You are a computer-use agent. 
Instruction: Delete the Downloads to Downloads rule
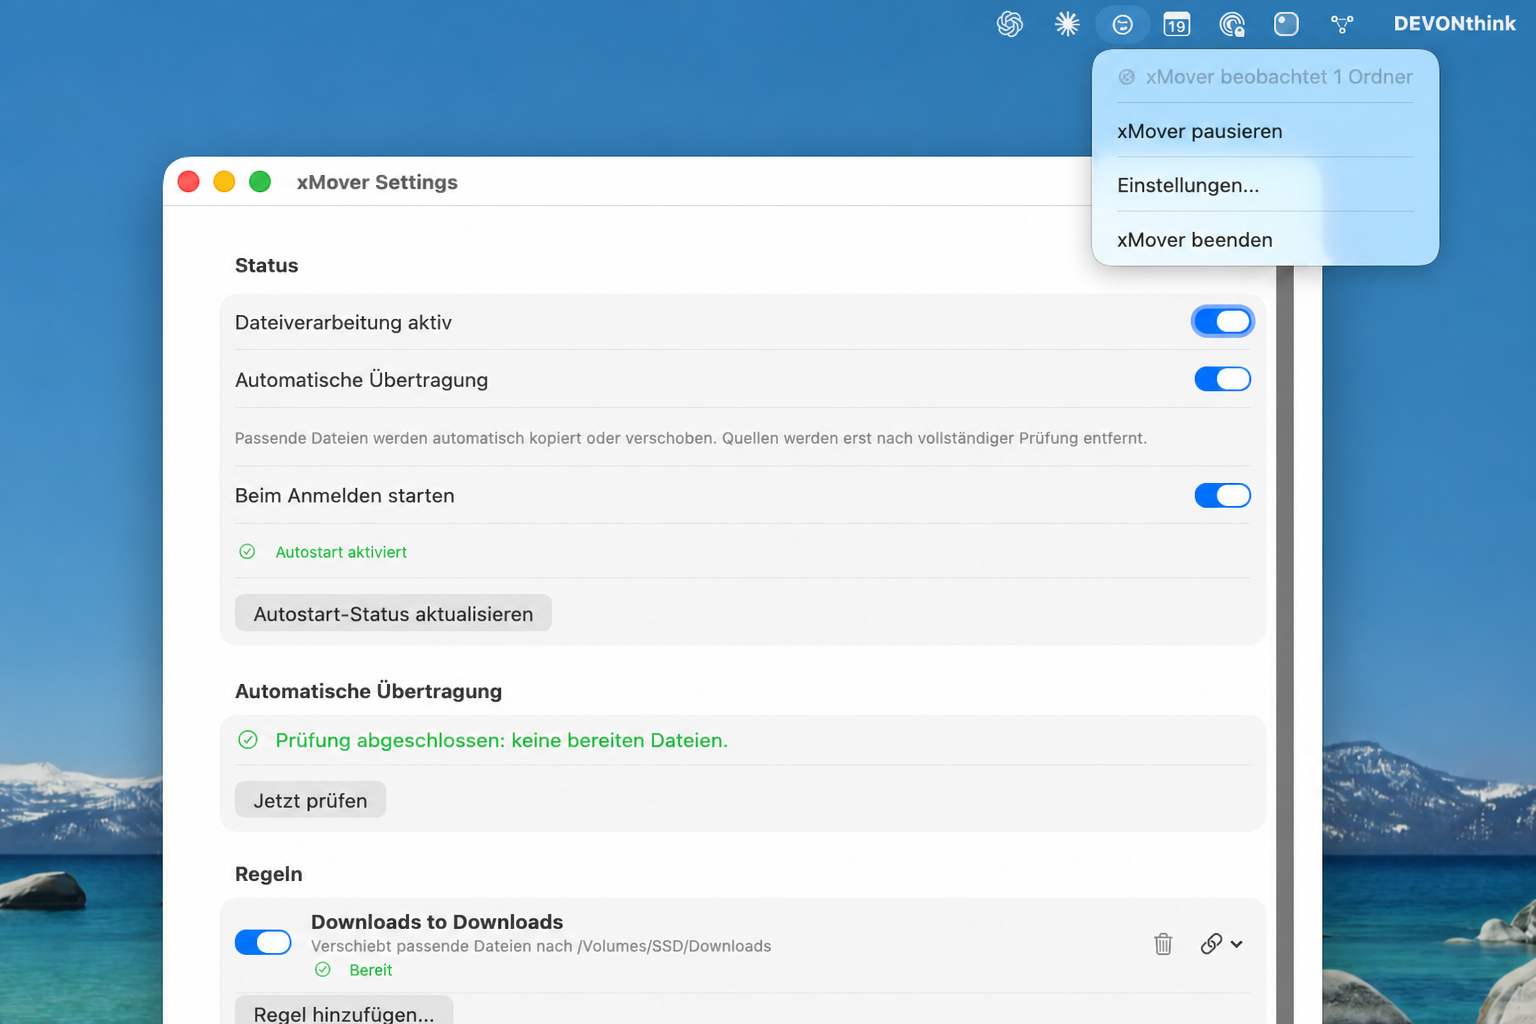pyautogui.click(x=1163, y=944)
